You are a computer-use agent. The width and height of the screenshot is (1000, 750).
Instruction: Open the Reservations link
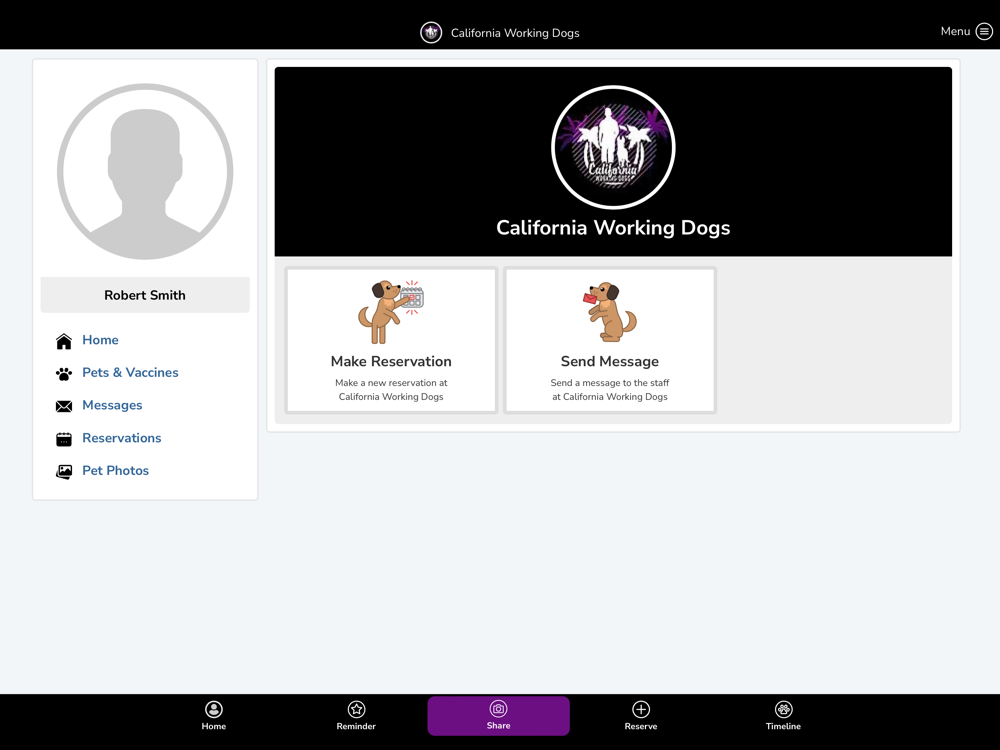[x=122, y=438]
